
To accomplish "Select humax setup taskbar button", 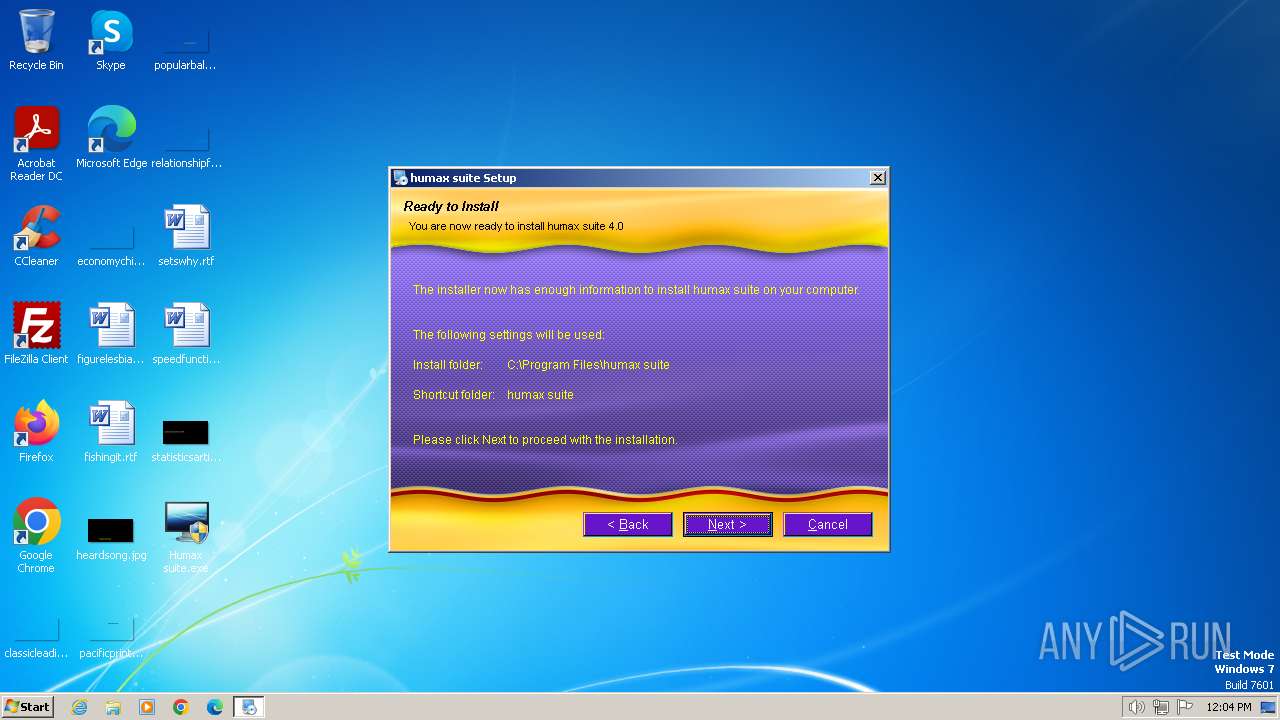I will click(x=249, y=707).
